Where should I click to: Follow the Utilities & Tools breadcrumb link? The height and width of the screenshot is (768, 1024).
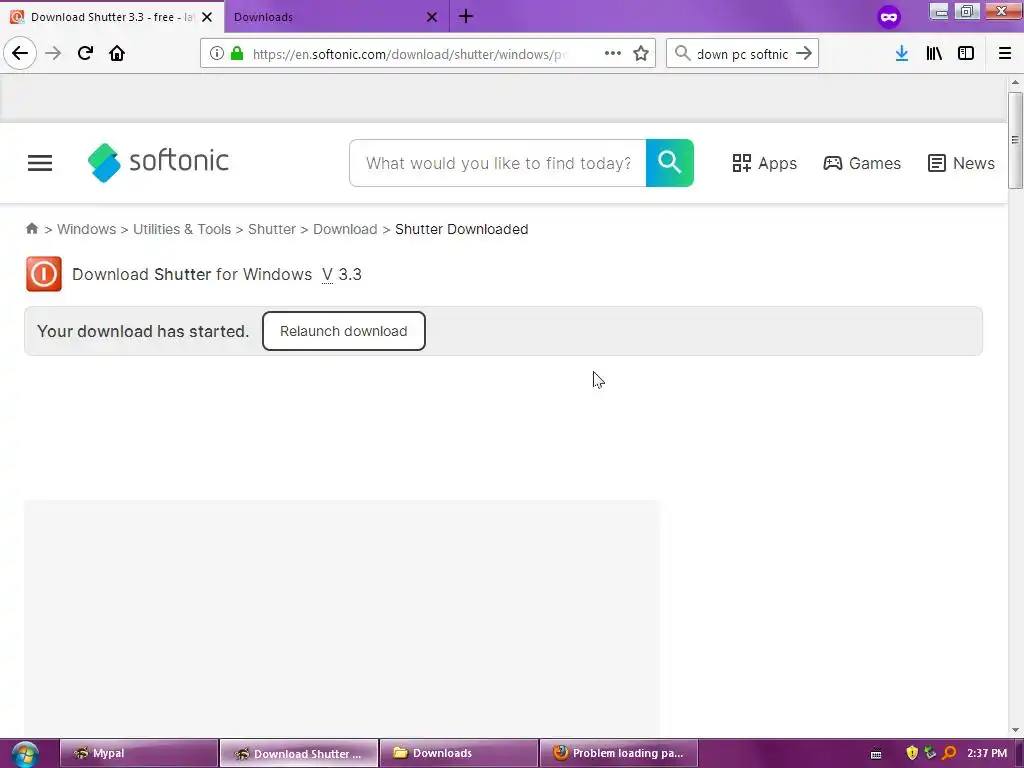[x=182, y=229]
